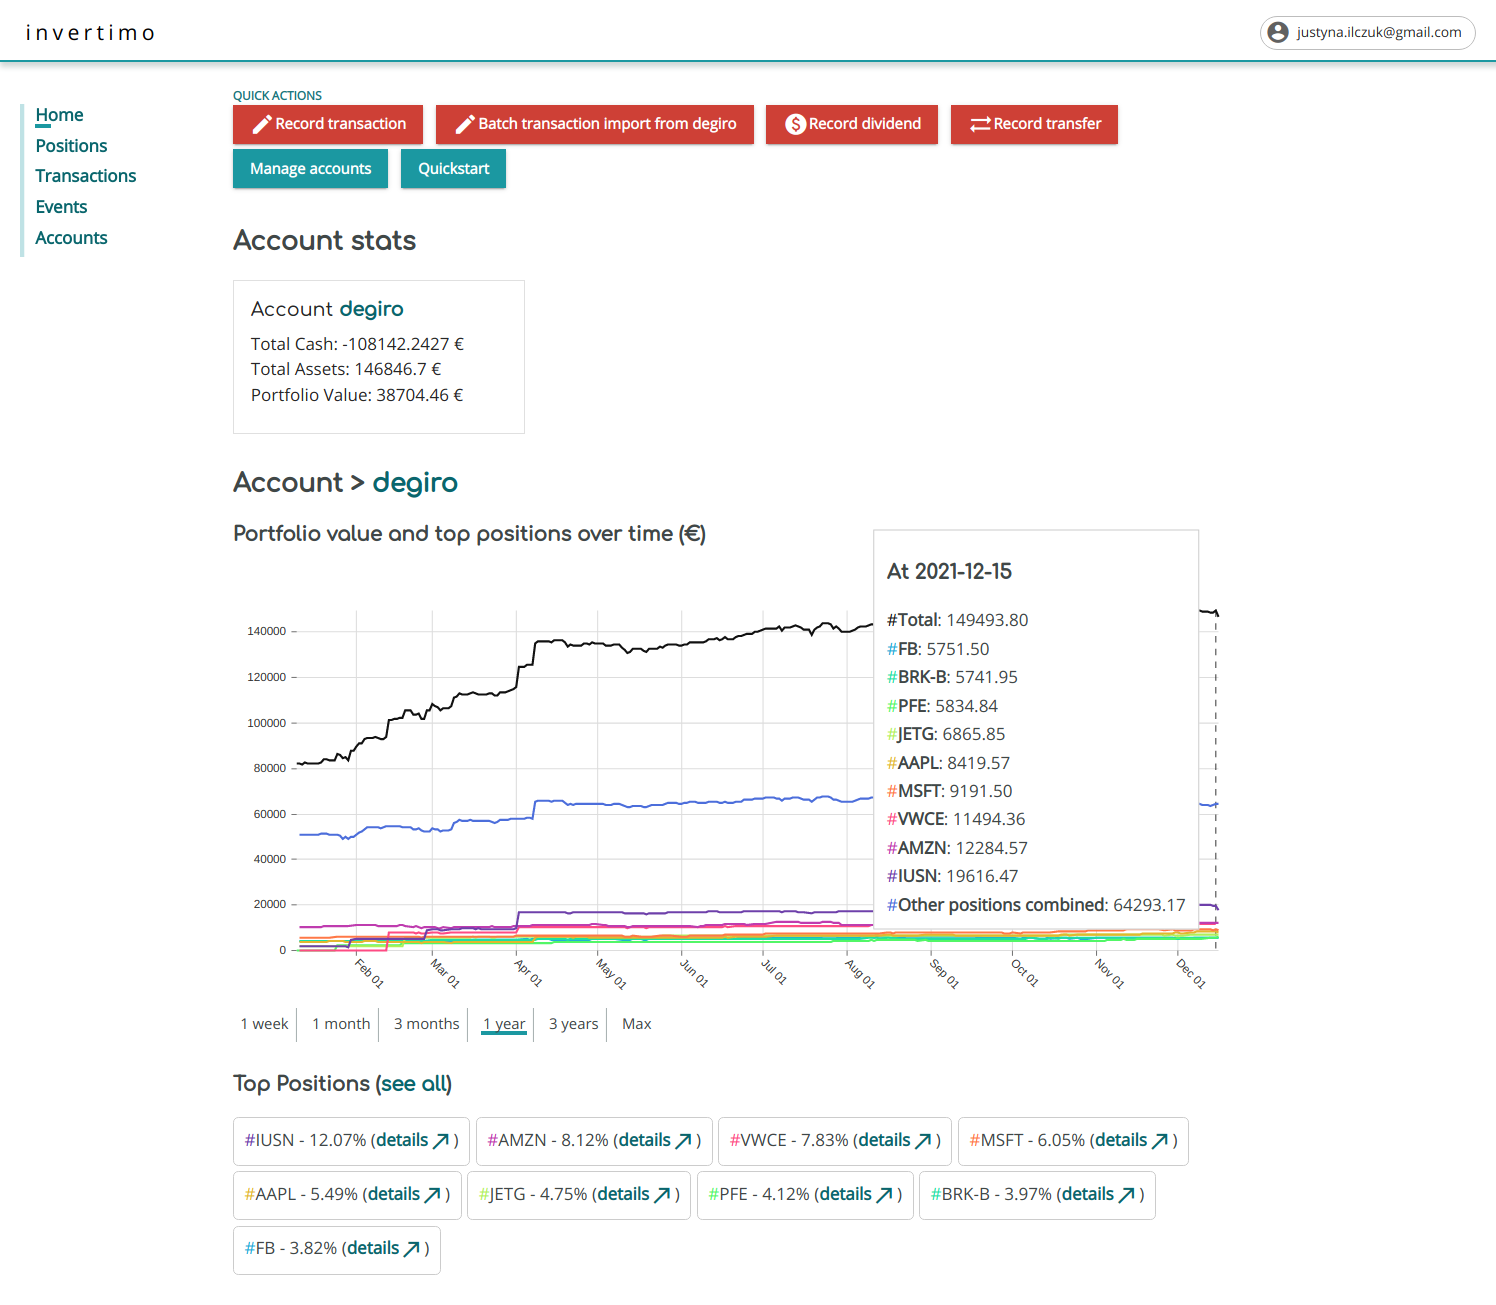
Task: Launch the Quickstart guide
Action: pyautogui.click(x=453, y=169)
